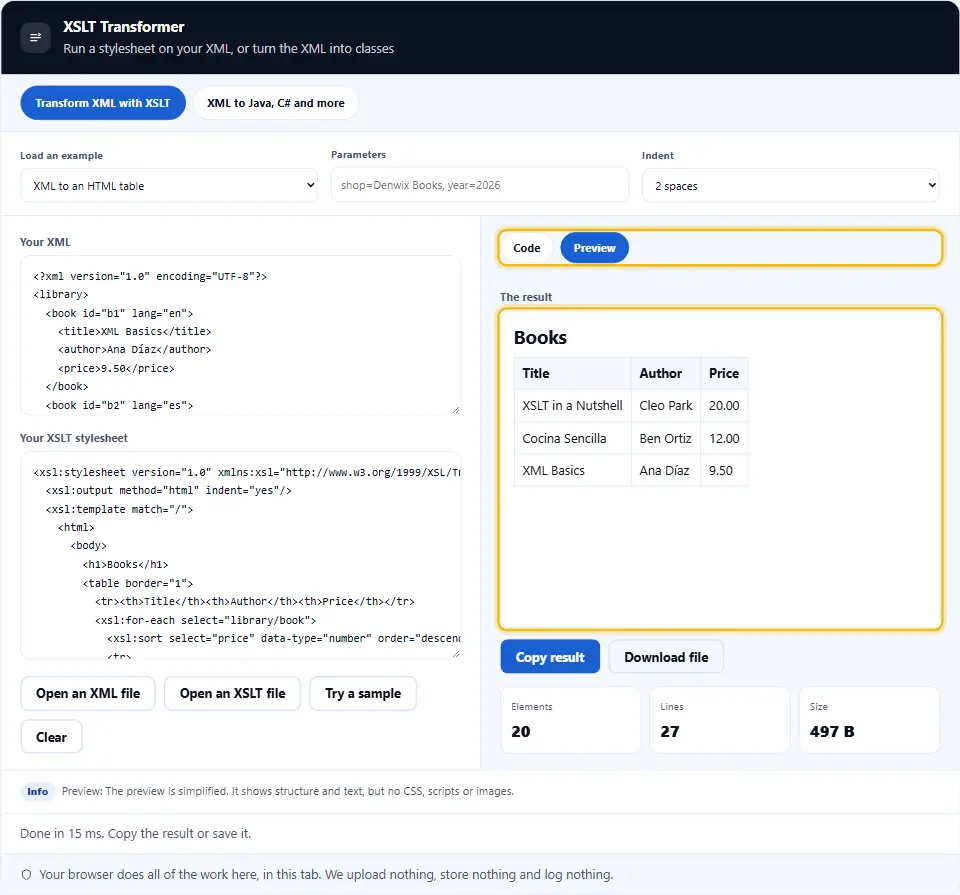The image size is (960, 895).
Task: Click the Cocina Sencilla cell
Action: click(x=572, y=438)
